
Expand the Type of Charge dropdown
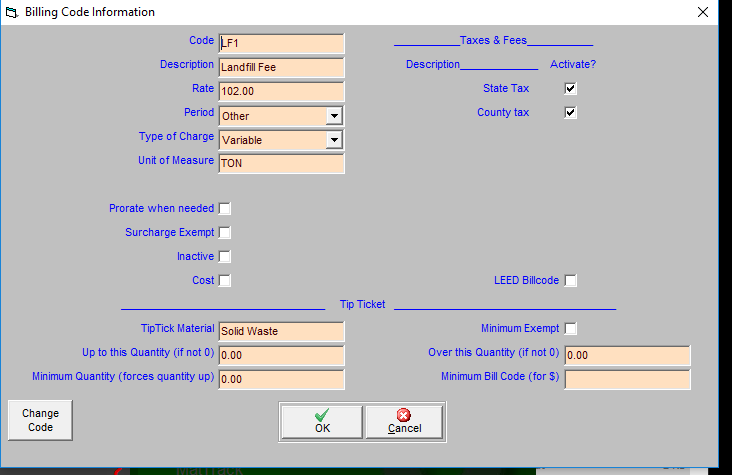(x=334, y=140)
